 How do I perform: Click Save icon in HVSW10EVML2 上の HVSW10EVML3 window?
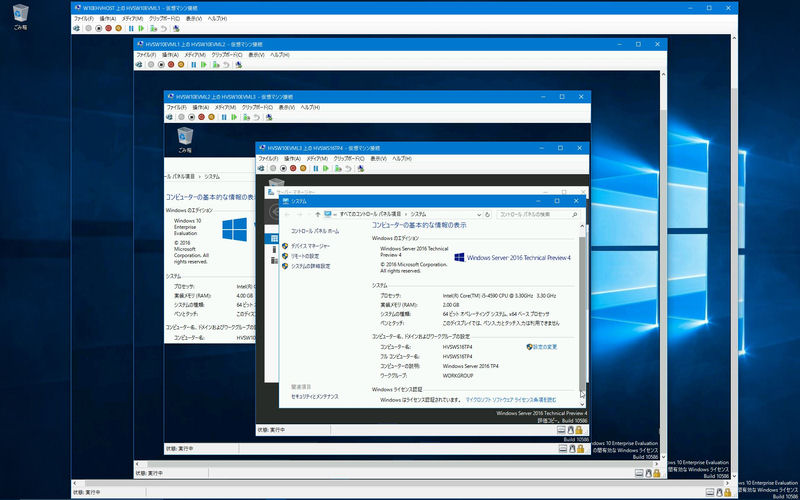(x=211, y=117)
